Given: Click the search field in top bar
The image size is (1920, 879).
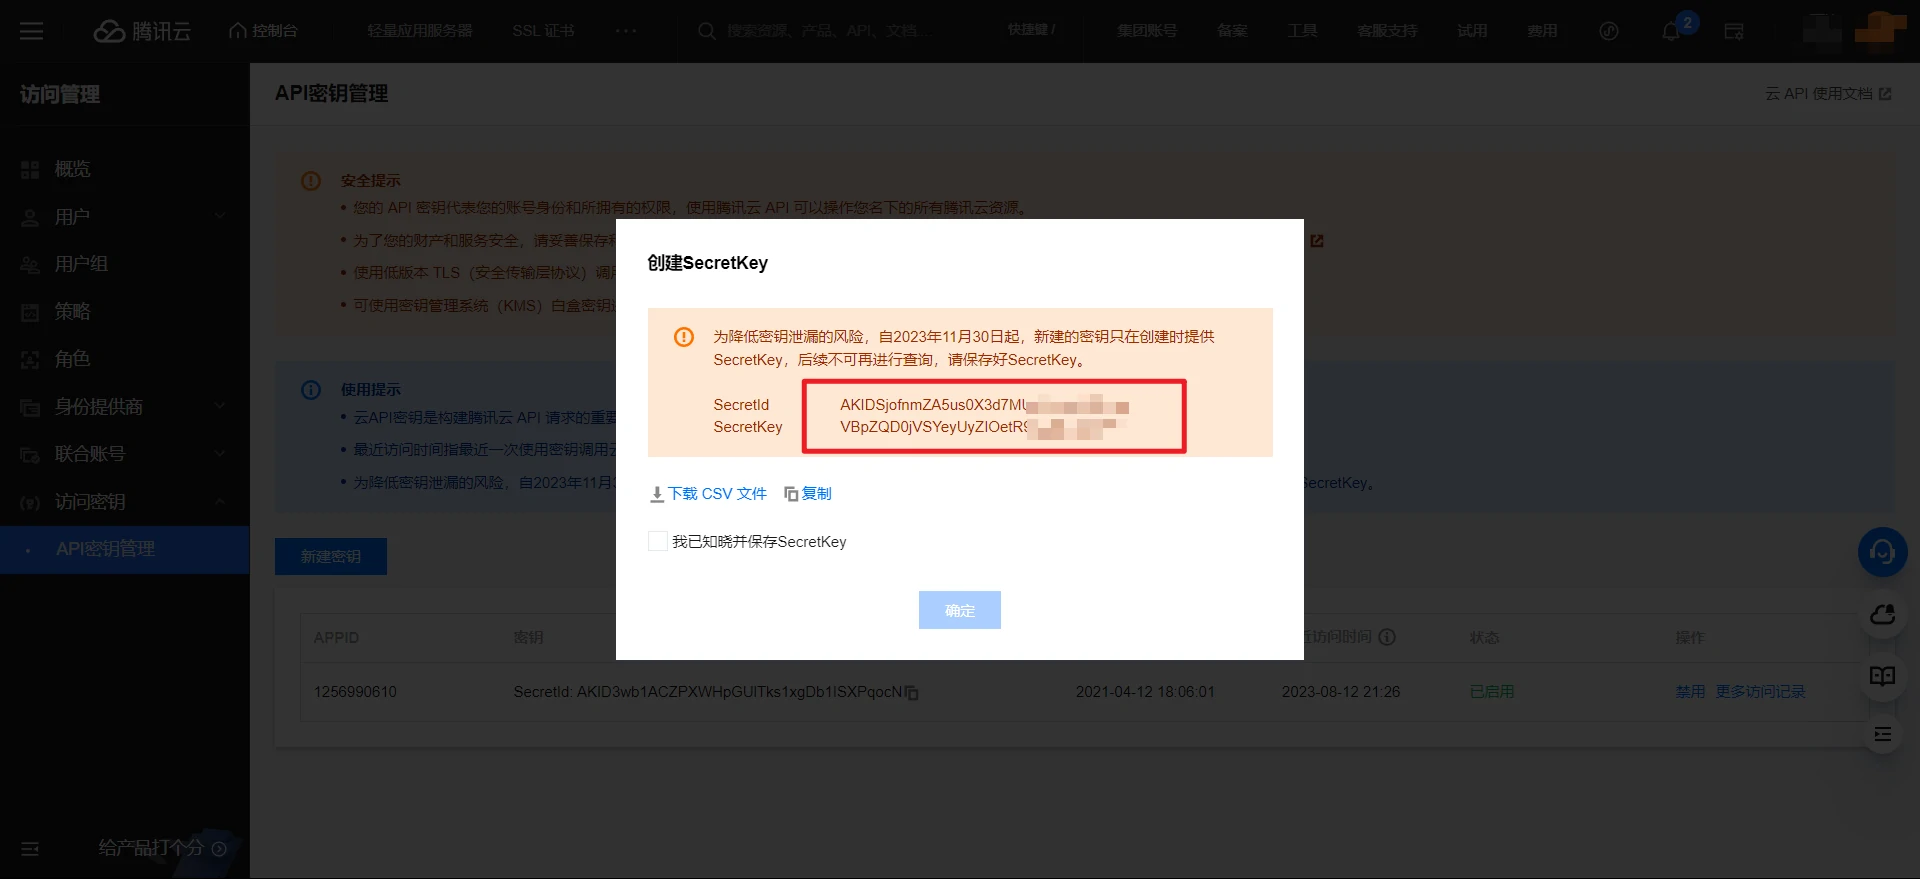Looking at the screenshot, I should pyautogui.click(x=830, y=31).
